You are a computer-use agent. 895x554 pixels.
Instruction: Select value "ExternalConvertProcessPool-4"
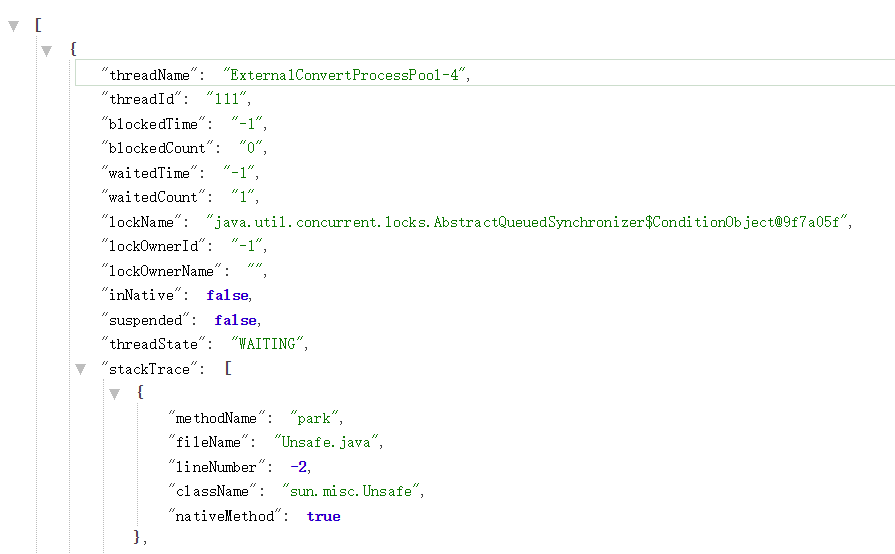(344, 75)
